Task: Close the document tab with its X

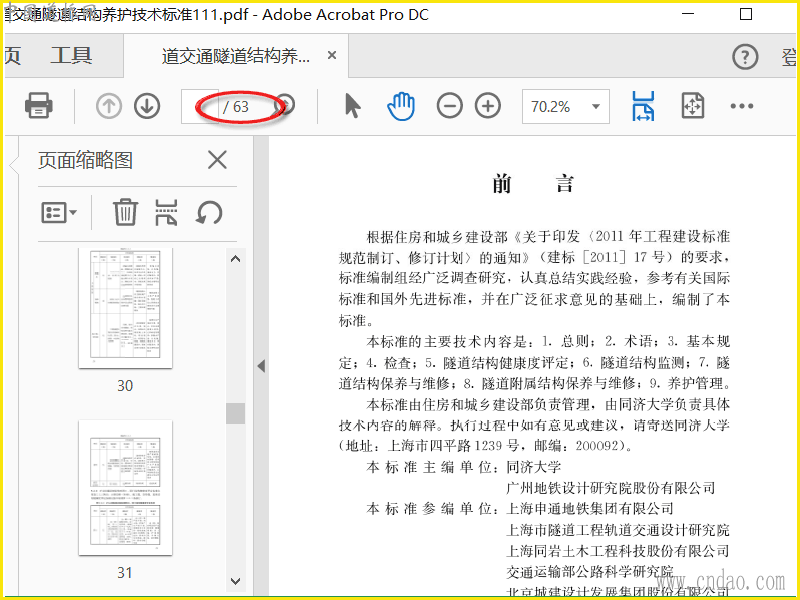Action: [x=332, y=55]
